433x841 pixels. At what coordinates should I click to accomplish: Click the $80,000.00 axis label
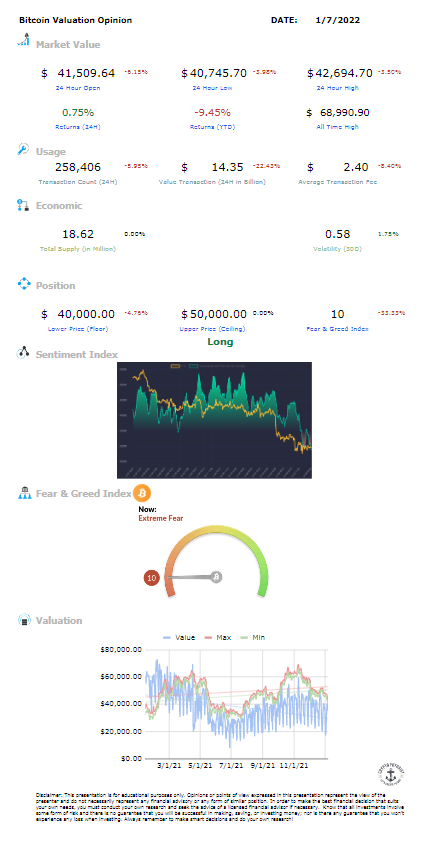coord(121,650)
